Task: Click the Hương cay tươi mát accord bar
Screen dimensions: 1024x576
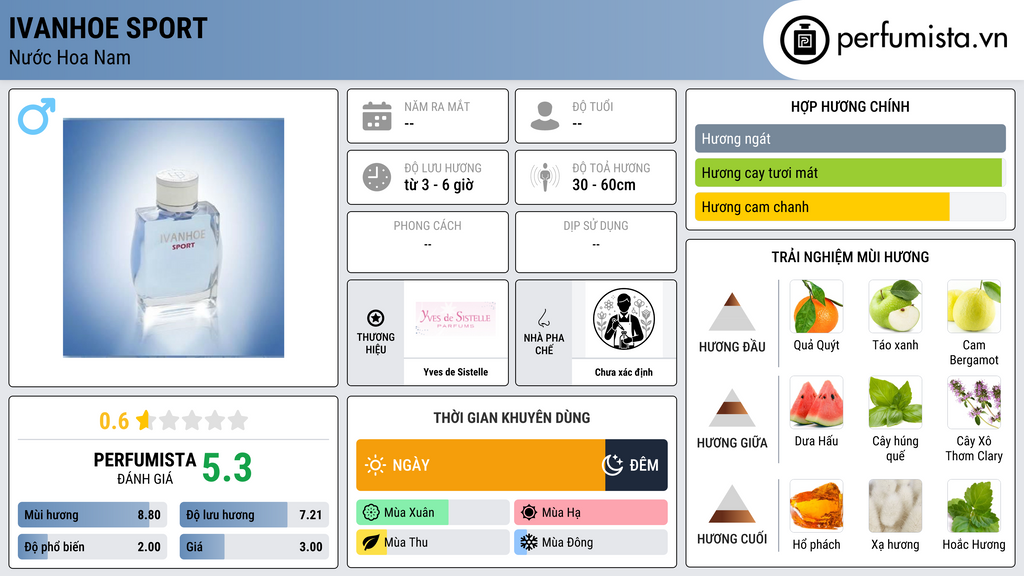Action: tap(850, 172)
